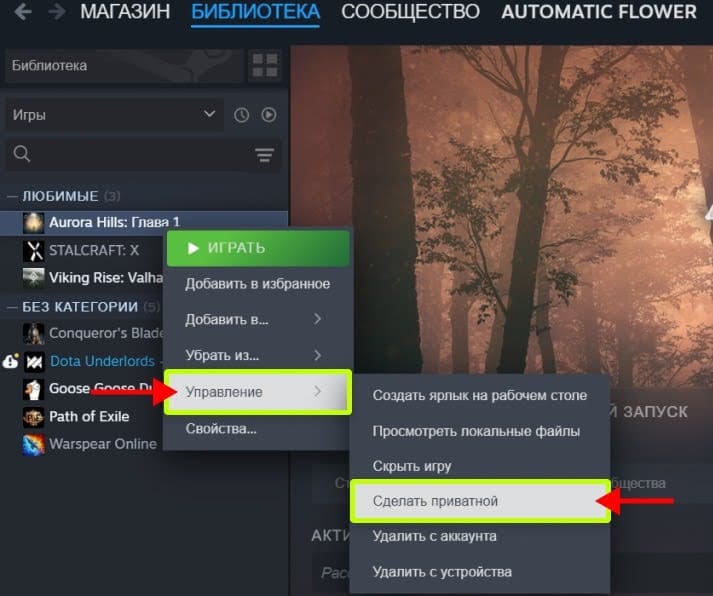Expand the Убрать из... submenu
The image size is (713, 596).
pyautogui.click(x=258, y=355)
